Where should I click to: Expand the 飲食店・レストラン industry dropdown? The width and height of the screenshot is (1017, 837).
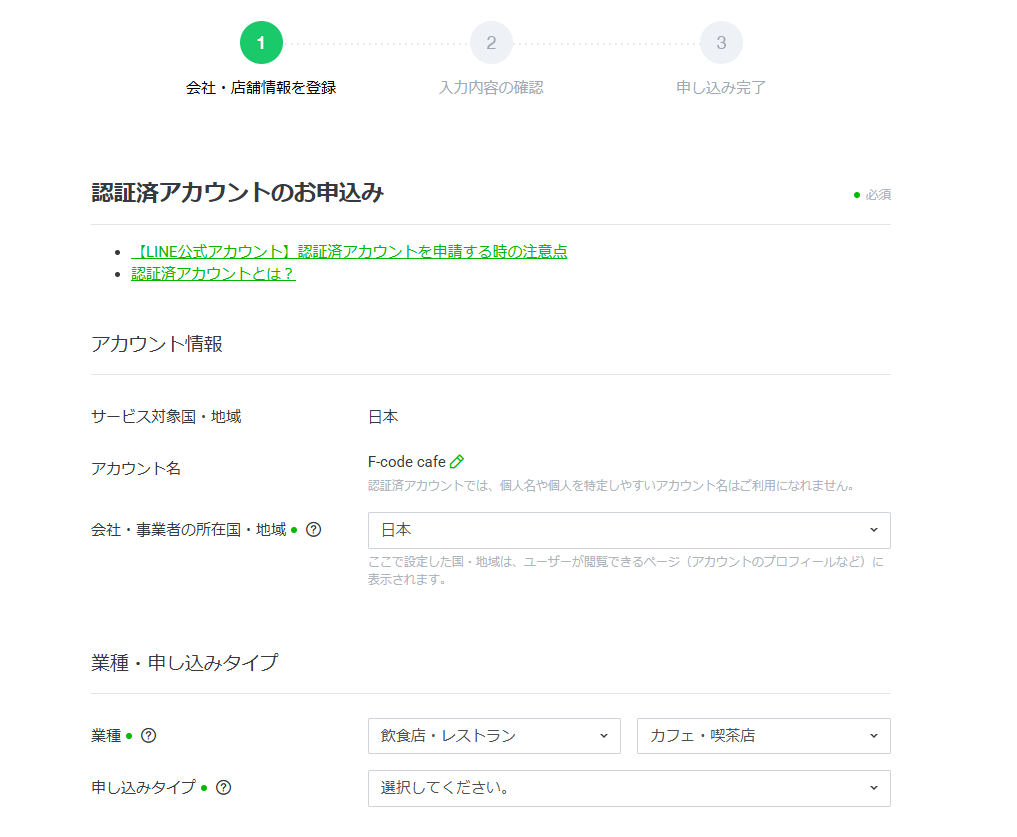(494, 736)
